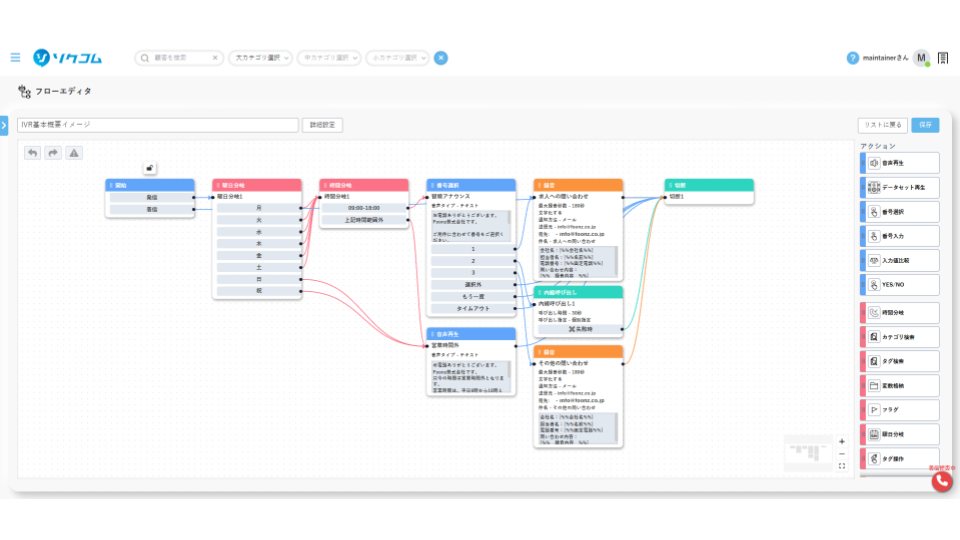
Task: Click the undo arrow in the canvas toolbar
Action: (x=33, y=153)
